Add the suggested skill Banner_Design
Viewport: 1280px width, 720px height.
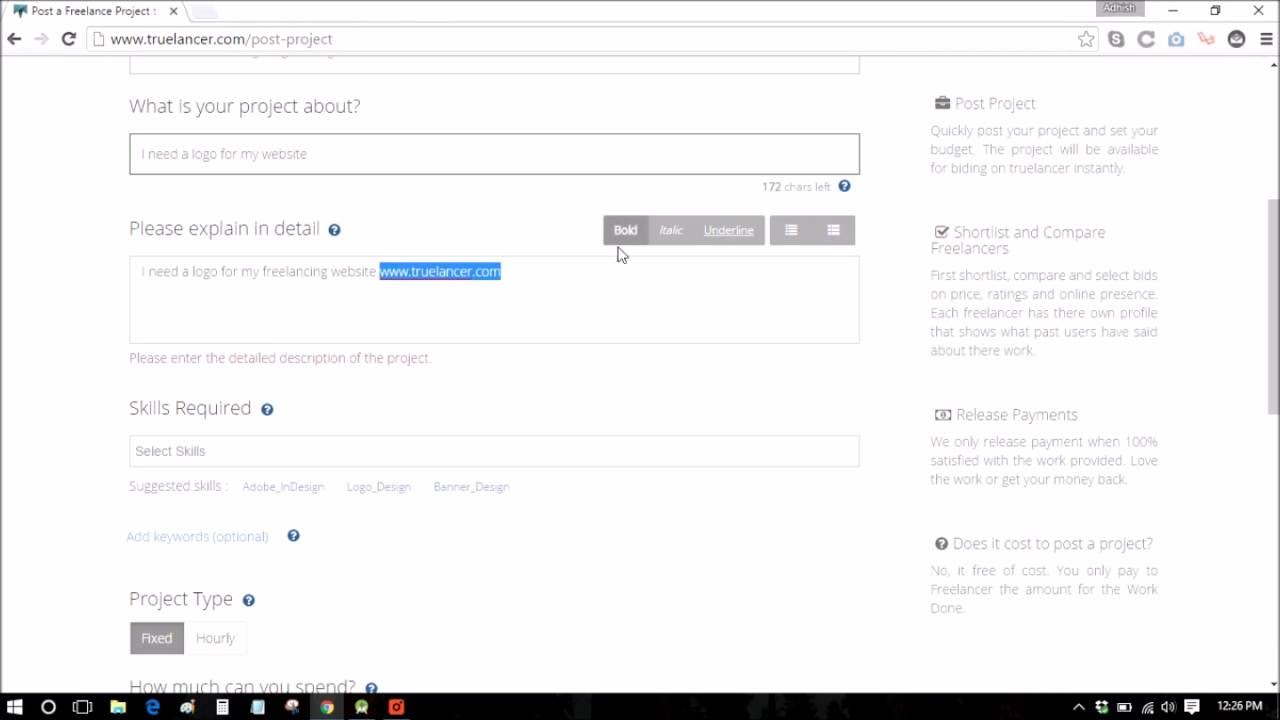tap(471, 486)
